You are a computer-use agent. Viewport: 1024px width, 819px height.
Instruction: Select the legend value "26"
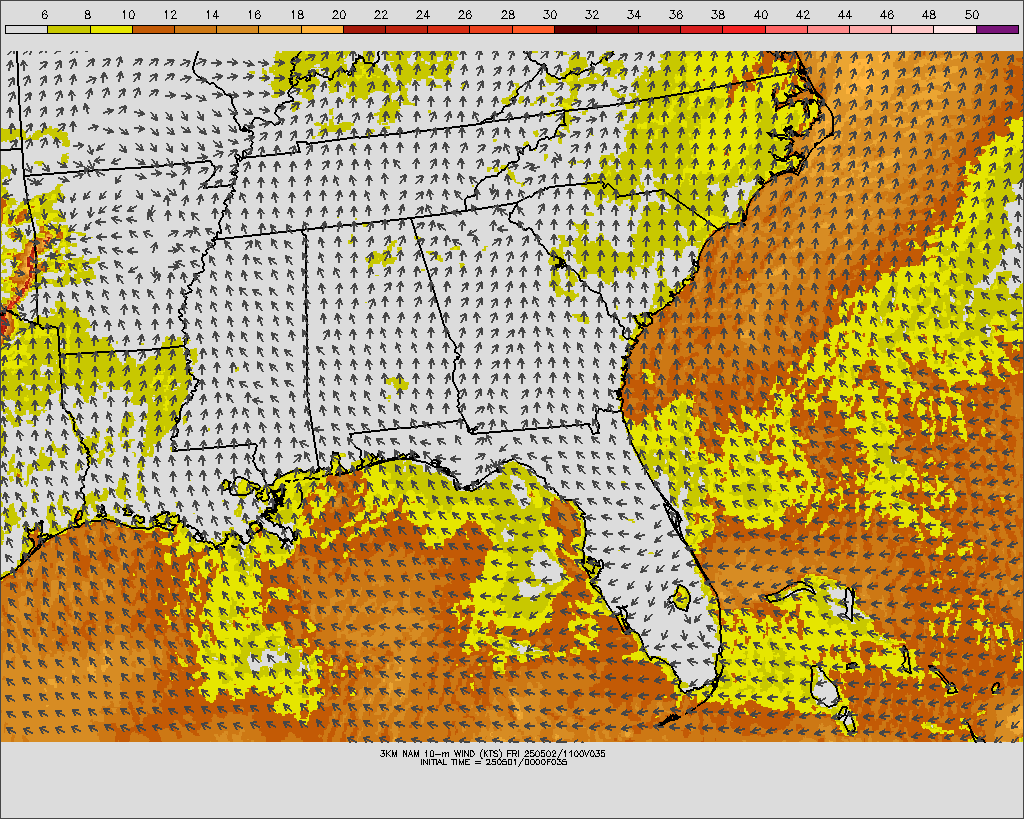pyautogui.click(x=465, y=14)
